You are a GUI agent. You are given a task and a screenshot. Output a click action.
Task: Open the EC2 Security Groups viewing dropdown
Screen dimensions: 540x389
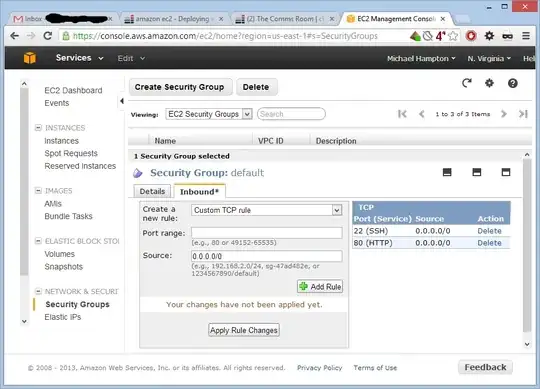209,114
